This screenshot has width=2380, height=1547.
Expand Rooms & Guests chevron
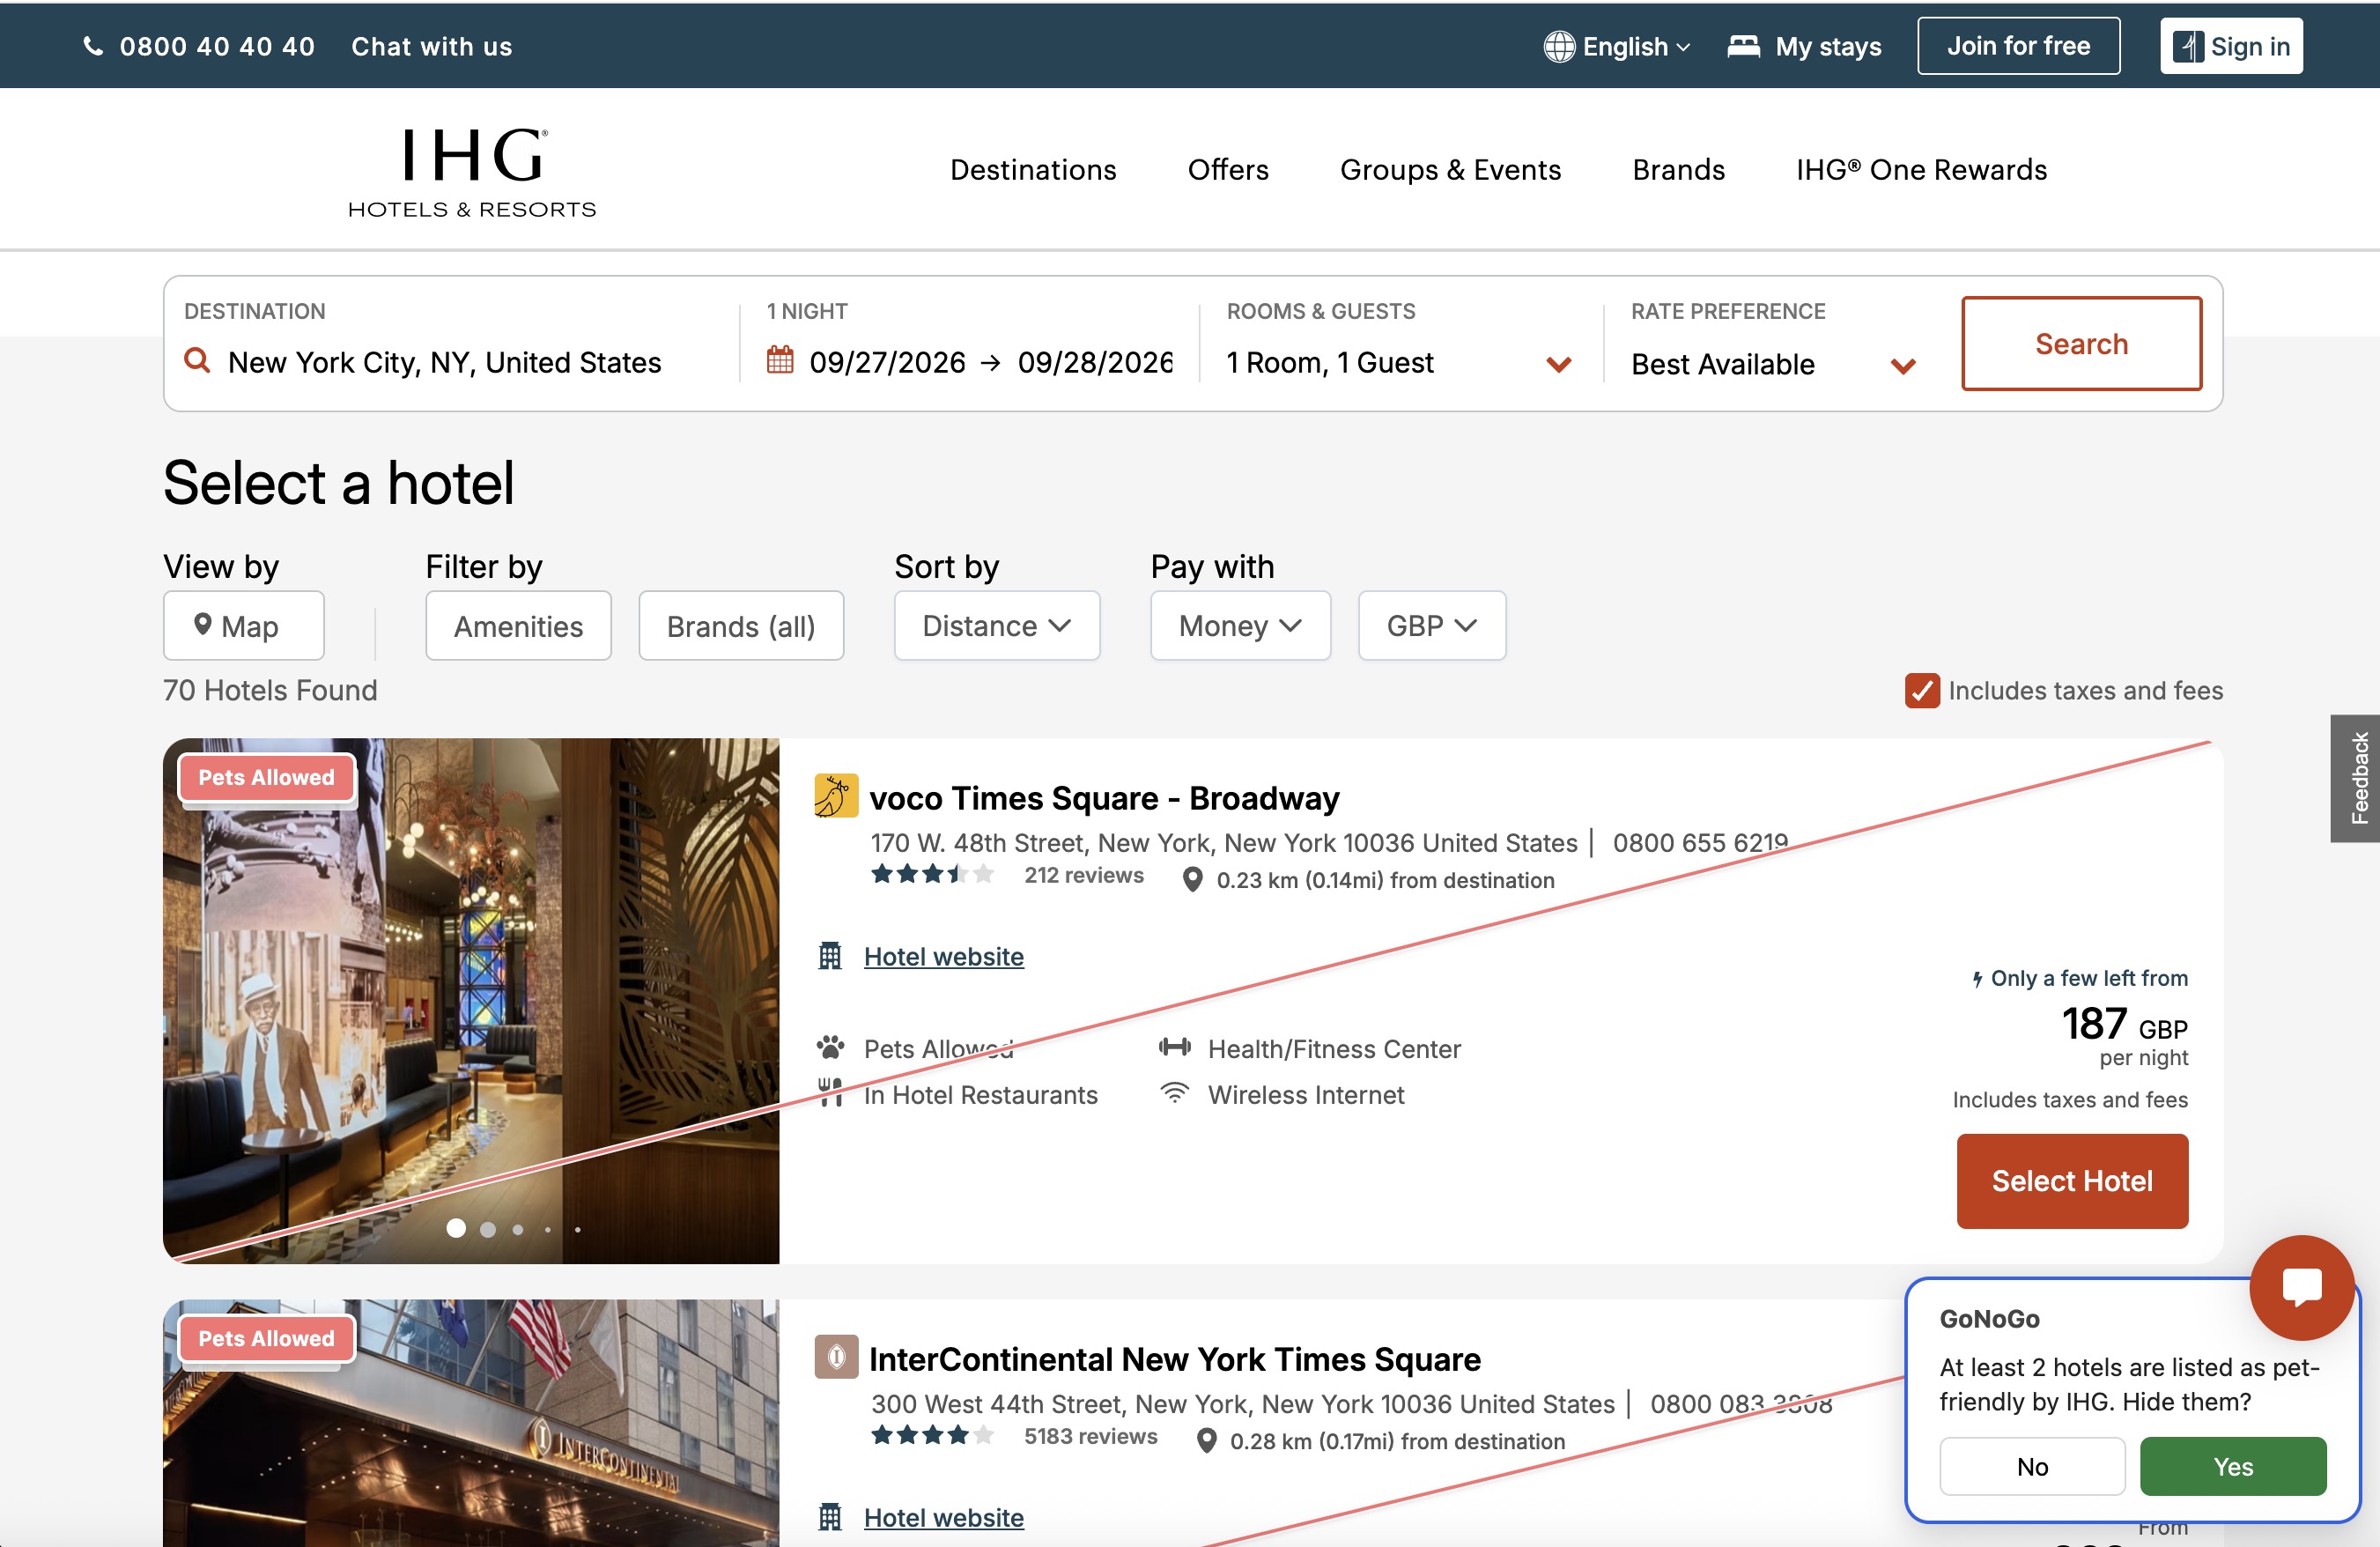pyautogui.click(x=1558, y=364)
